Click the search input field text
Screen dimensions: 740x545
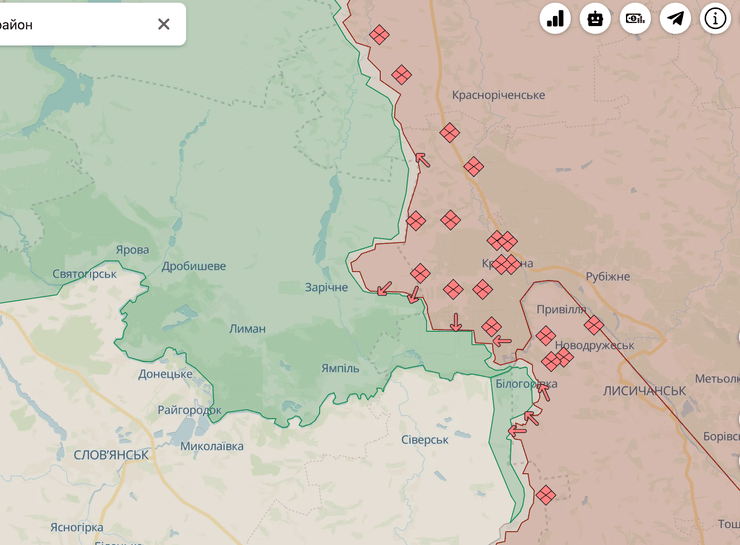click(60, 24)
